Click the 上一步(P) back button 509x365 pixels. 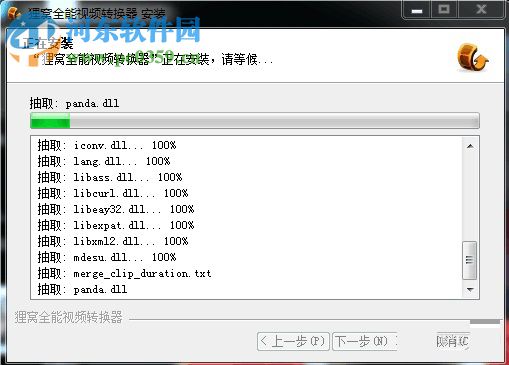(x=293, y=341)
